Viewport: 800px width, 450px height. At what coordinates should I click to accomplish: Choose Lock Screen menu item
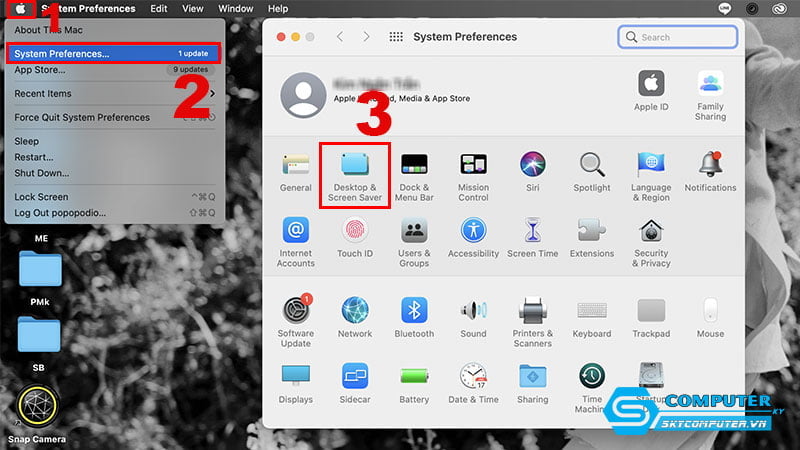click(114, 197)
